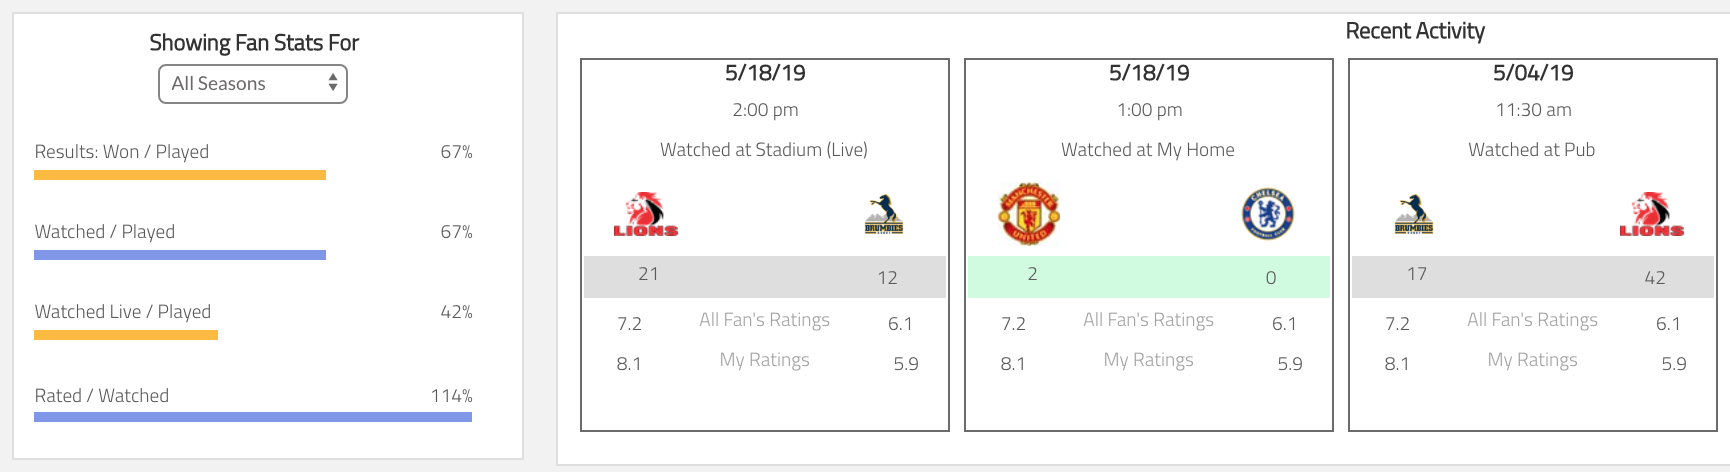Image resolution: width=1730 pixels, height=472 pixels.
Task: Click the Lions logo in the 5/04/19 card
Action: tap(1651, 215)
